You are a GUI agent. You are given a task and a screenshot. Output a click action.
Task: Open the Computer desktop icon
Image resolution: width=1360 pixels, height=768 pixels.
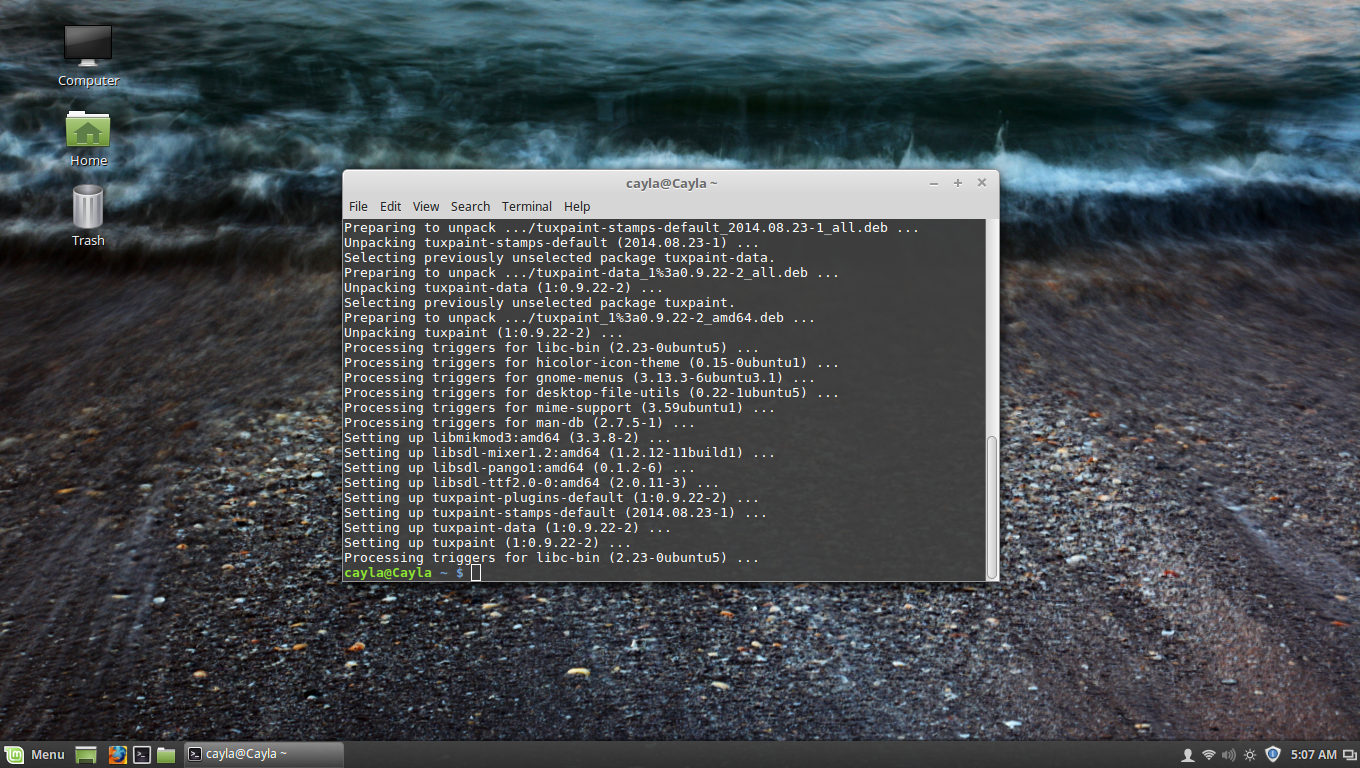tap(88, 56)
